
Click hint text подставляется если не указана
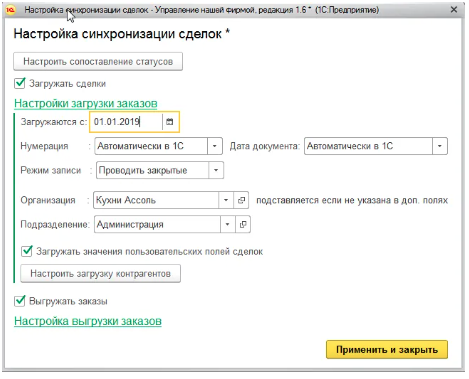[352, 200]
